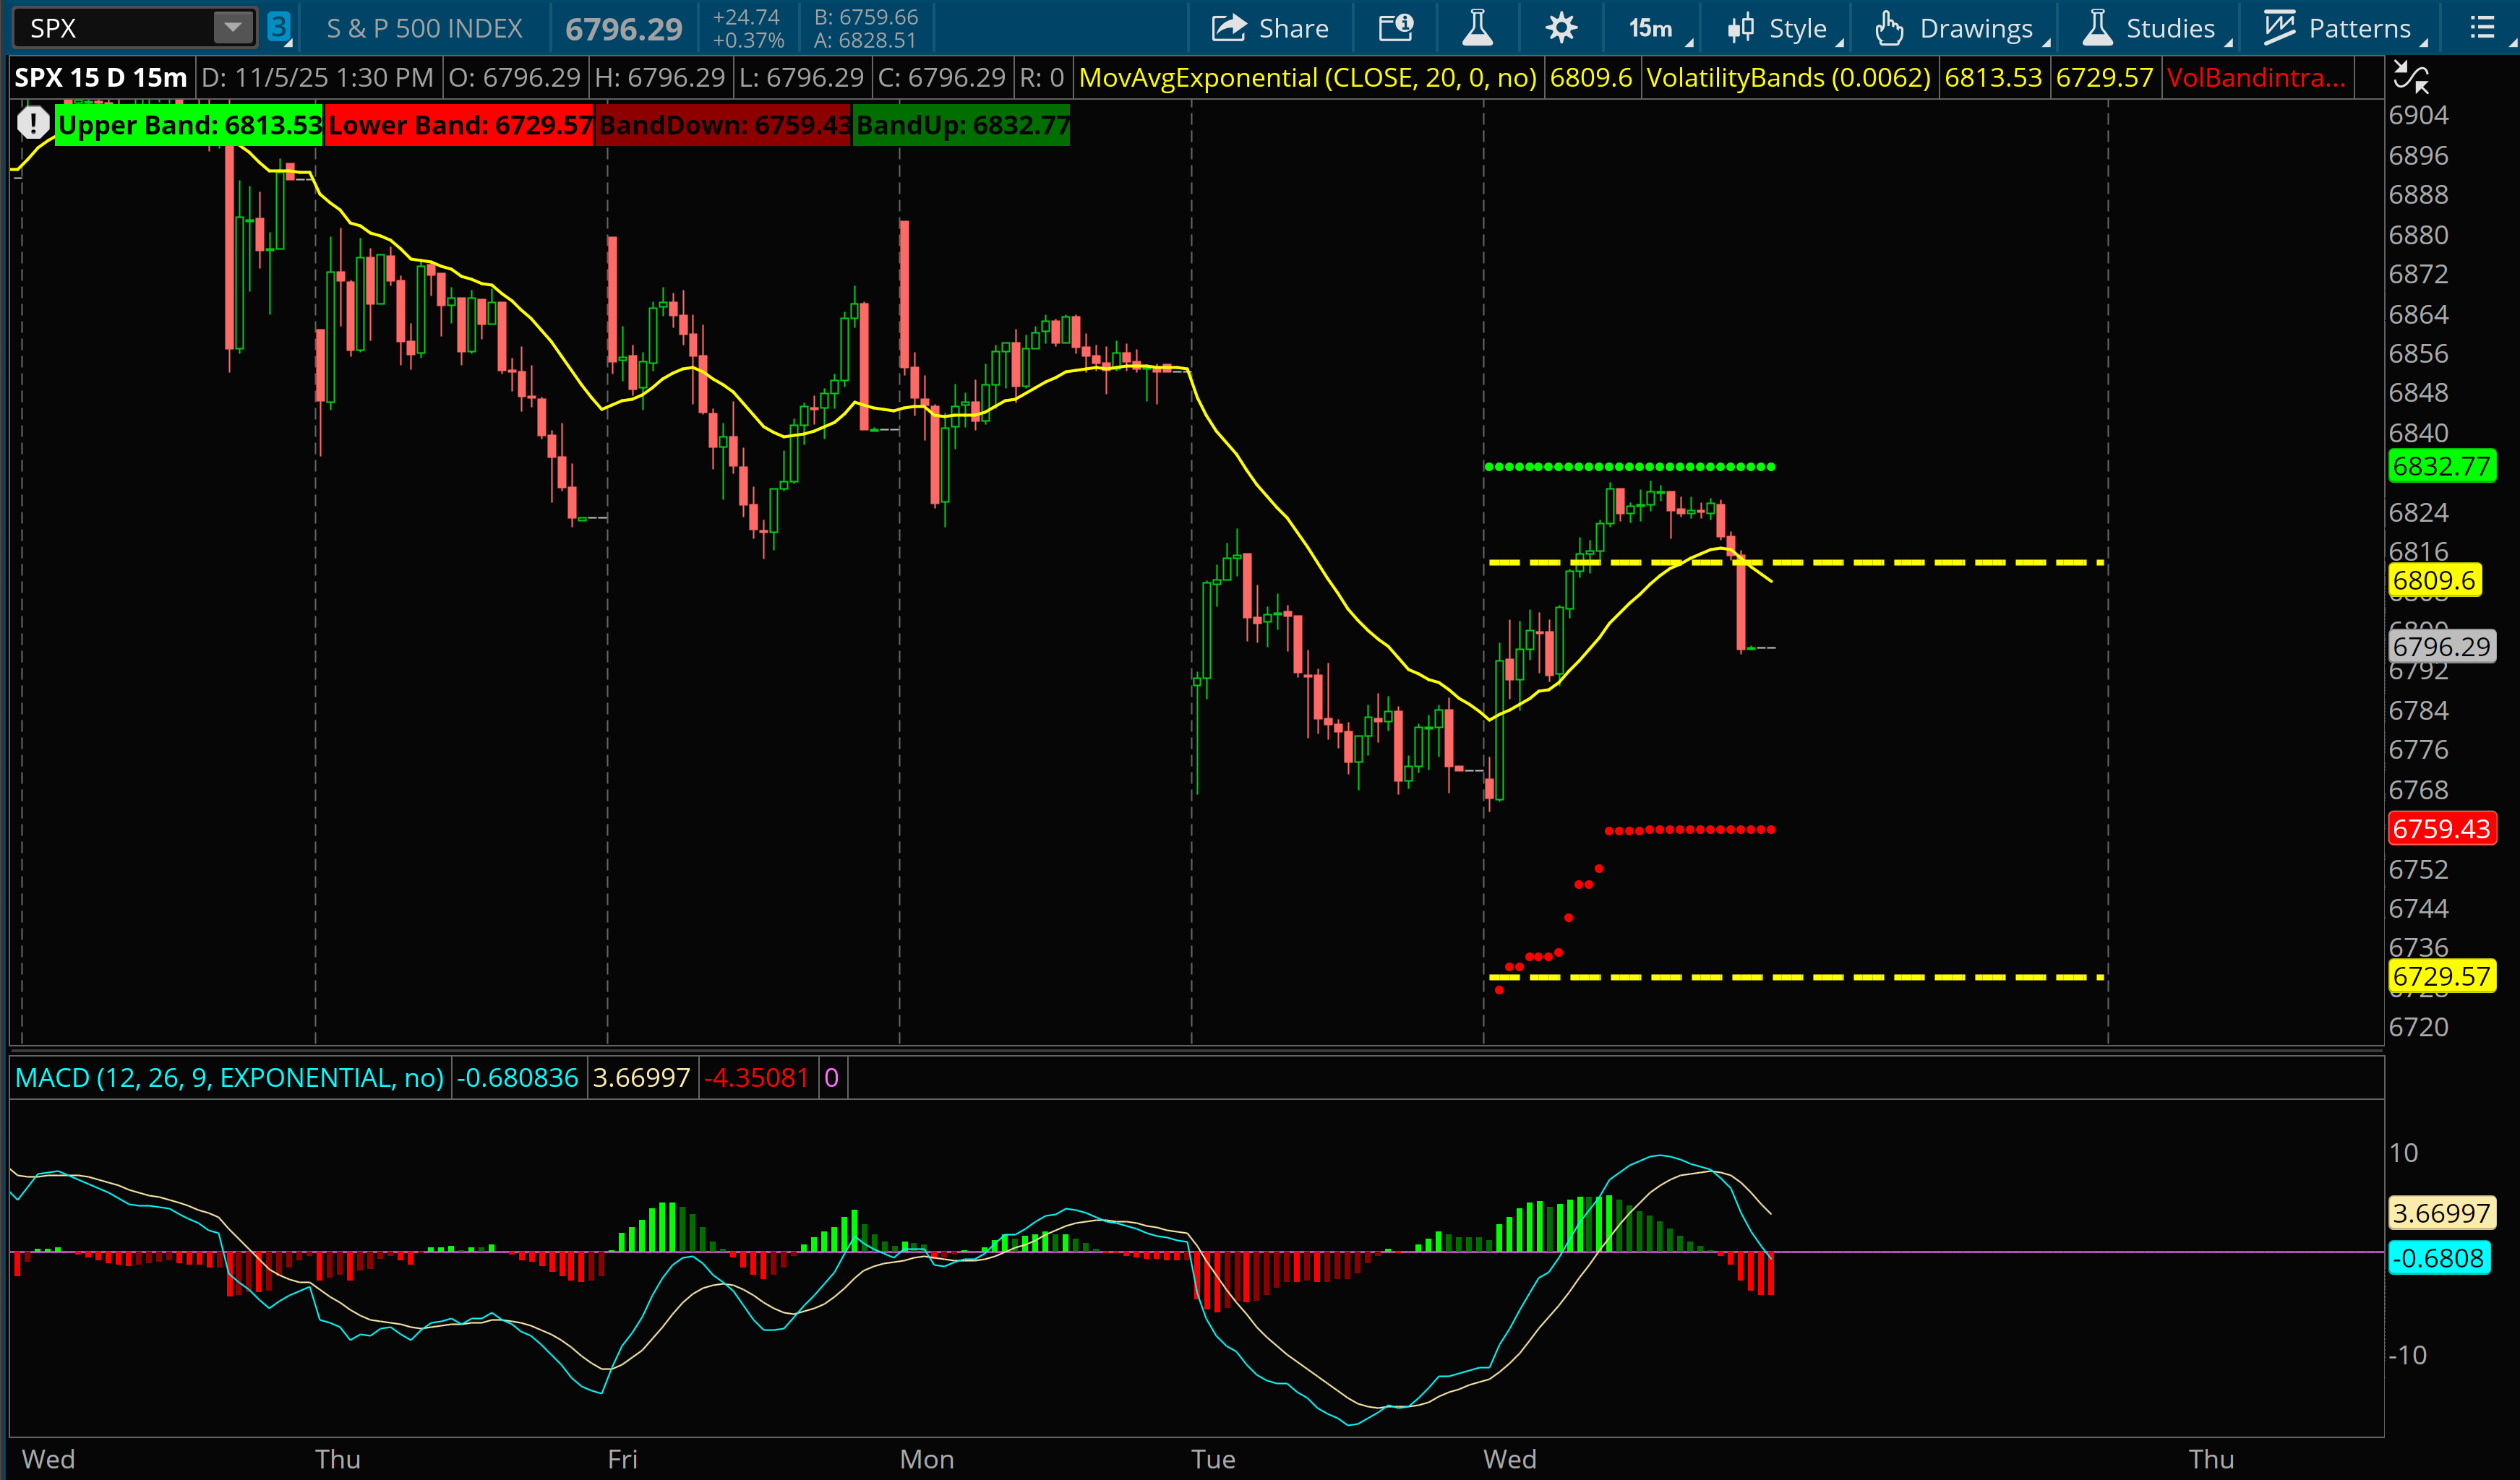Screen dimensions: 2520x1480
Task: Click the L: 6796.29 low value
Action: 801,77
